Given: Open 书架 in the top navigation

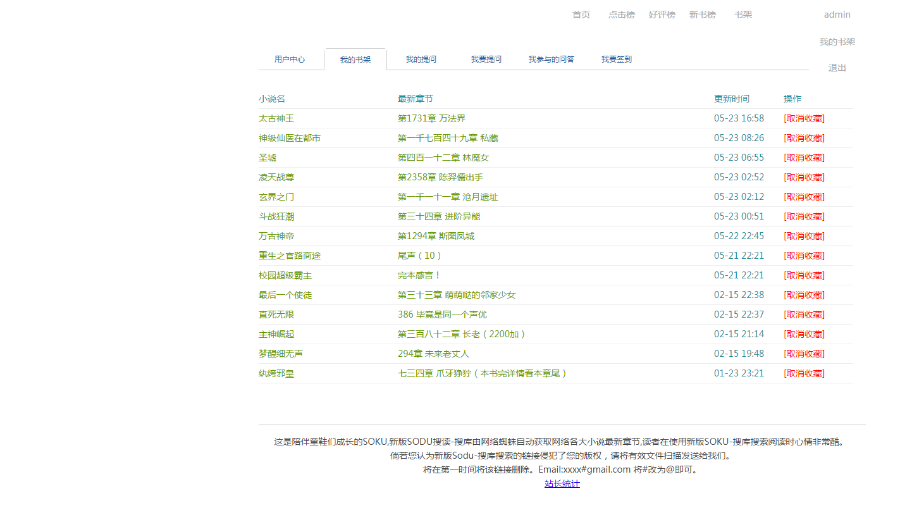Looking at the screenshot, I should (743, 14).
